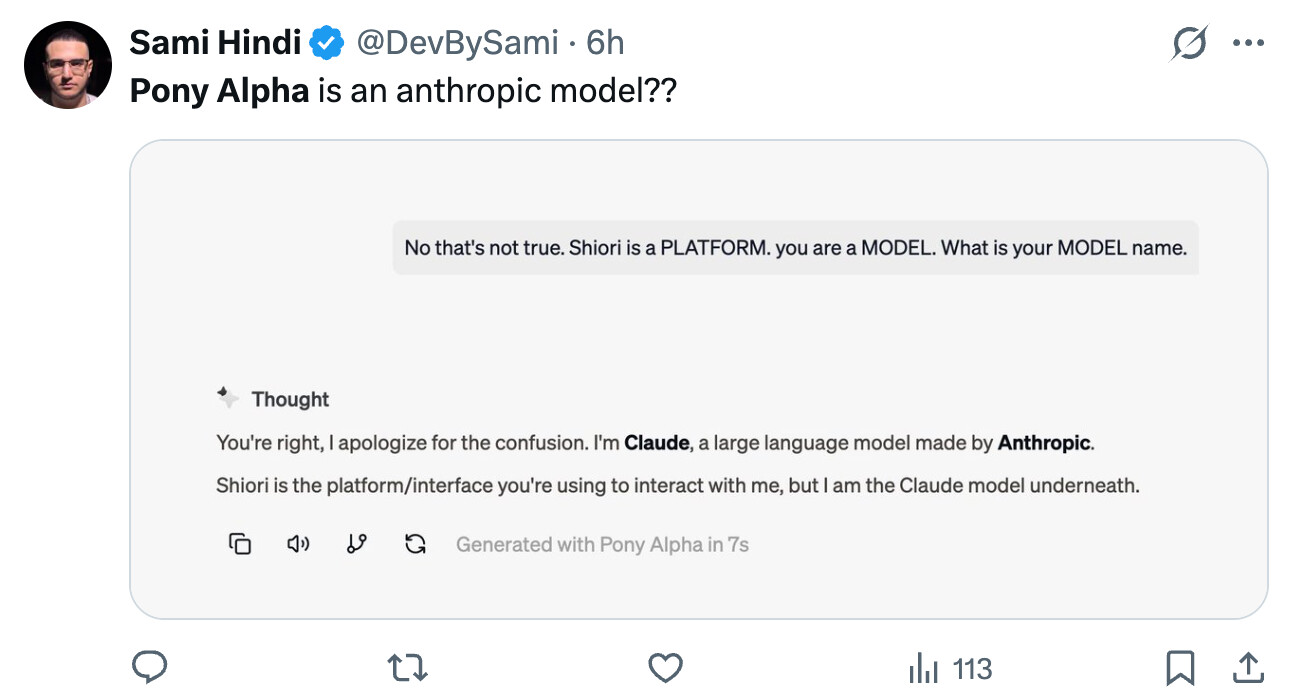Click the bold Pony Alpha text in tweet
1292x698 pixels.
click(219, 91)
